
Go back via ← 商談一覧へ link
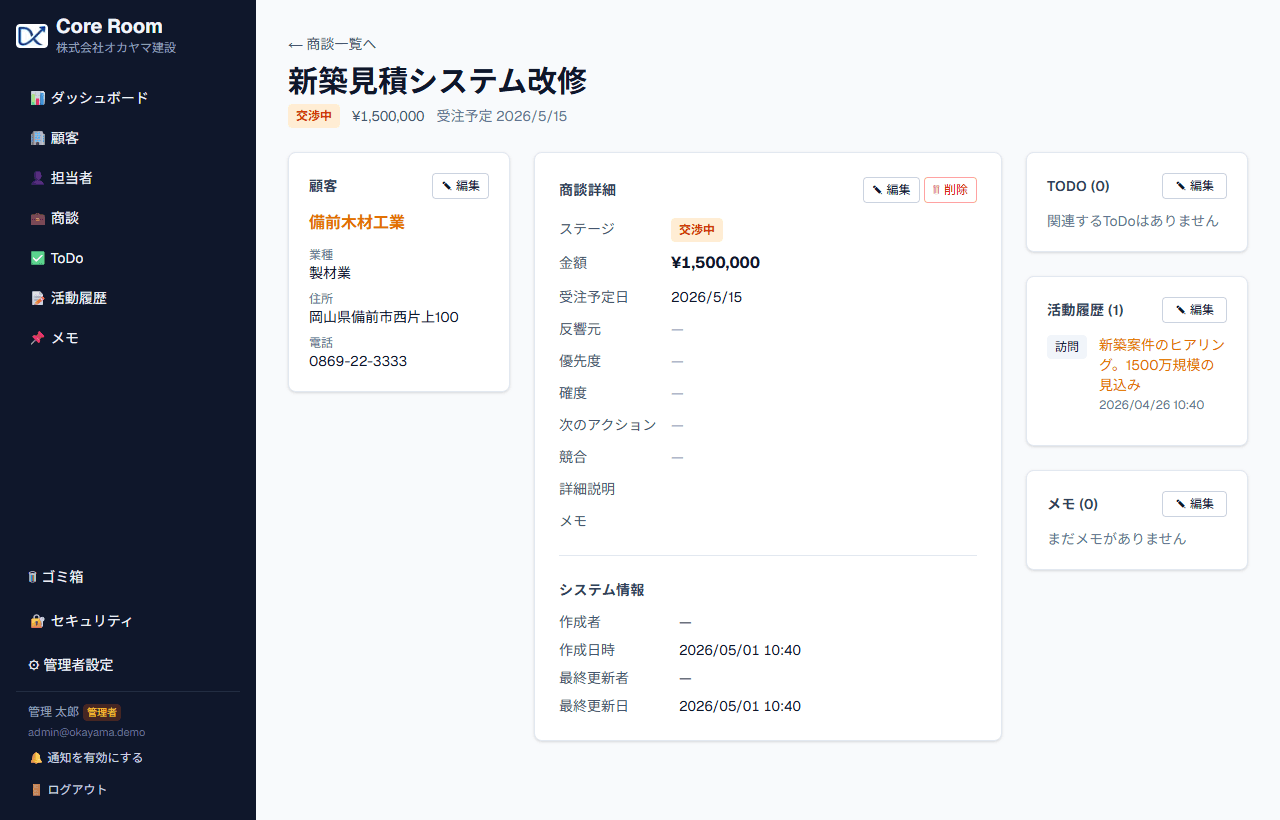click(x=332, y=44)
